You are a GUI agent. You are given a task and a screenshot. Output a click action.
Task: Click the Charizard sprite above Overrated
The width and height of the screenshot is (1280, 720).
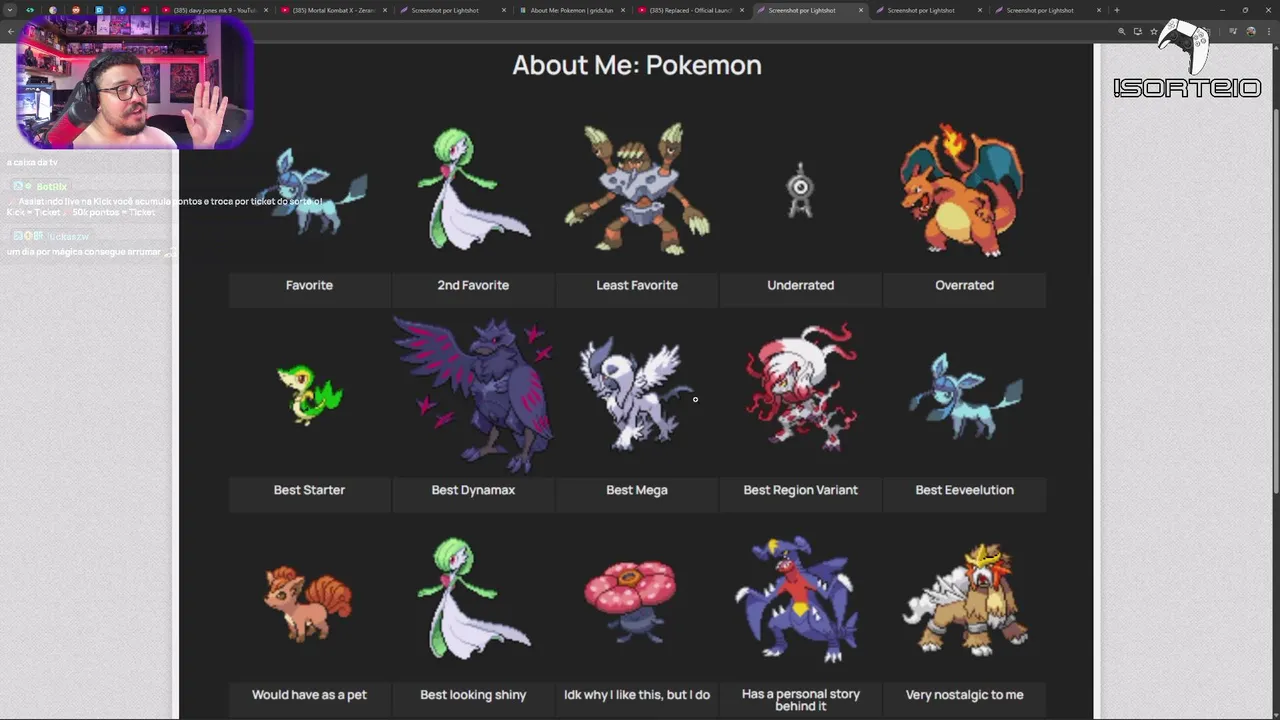coord(964,190)
